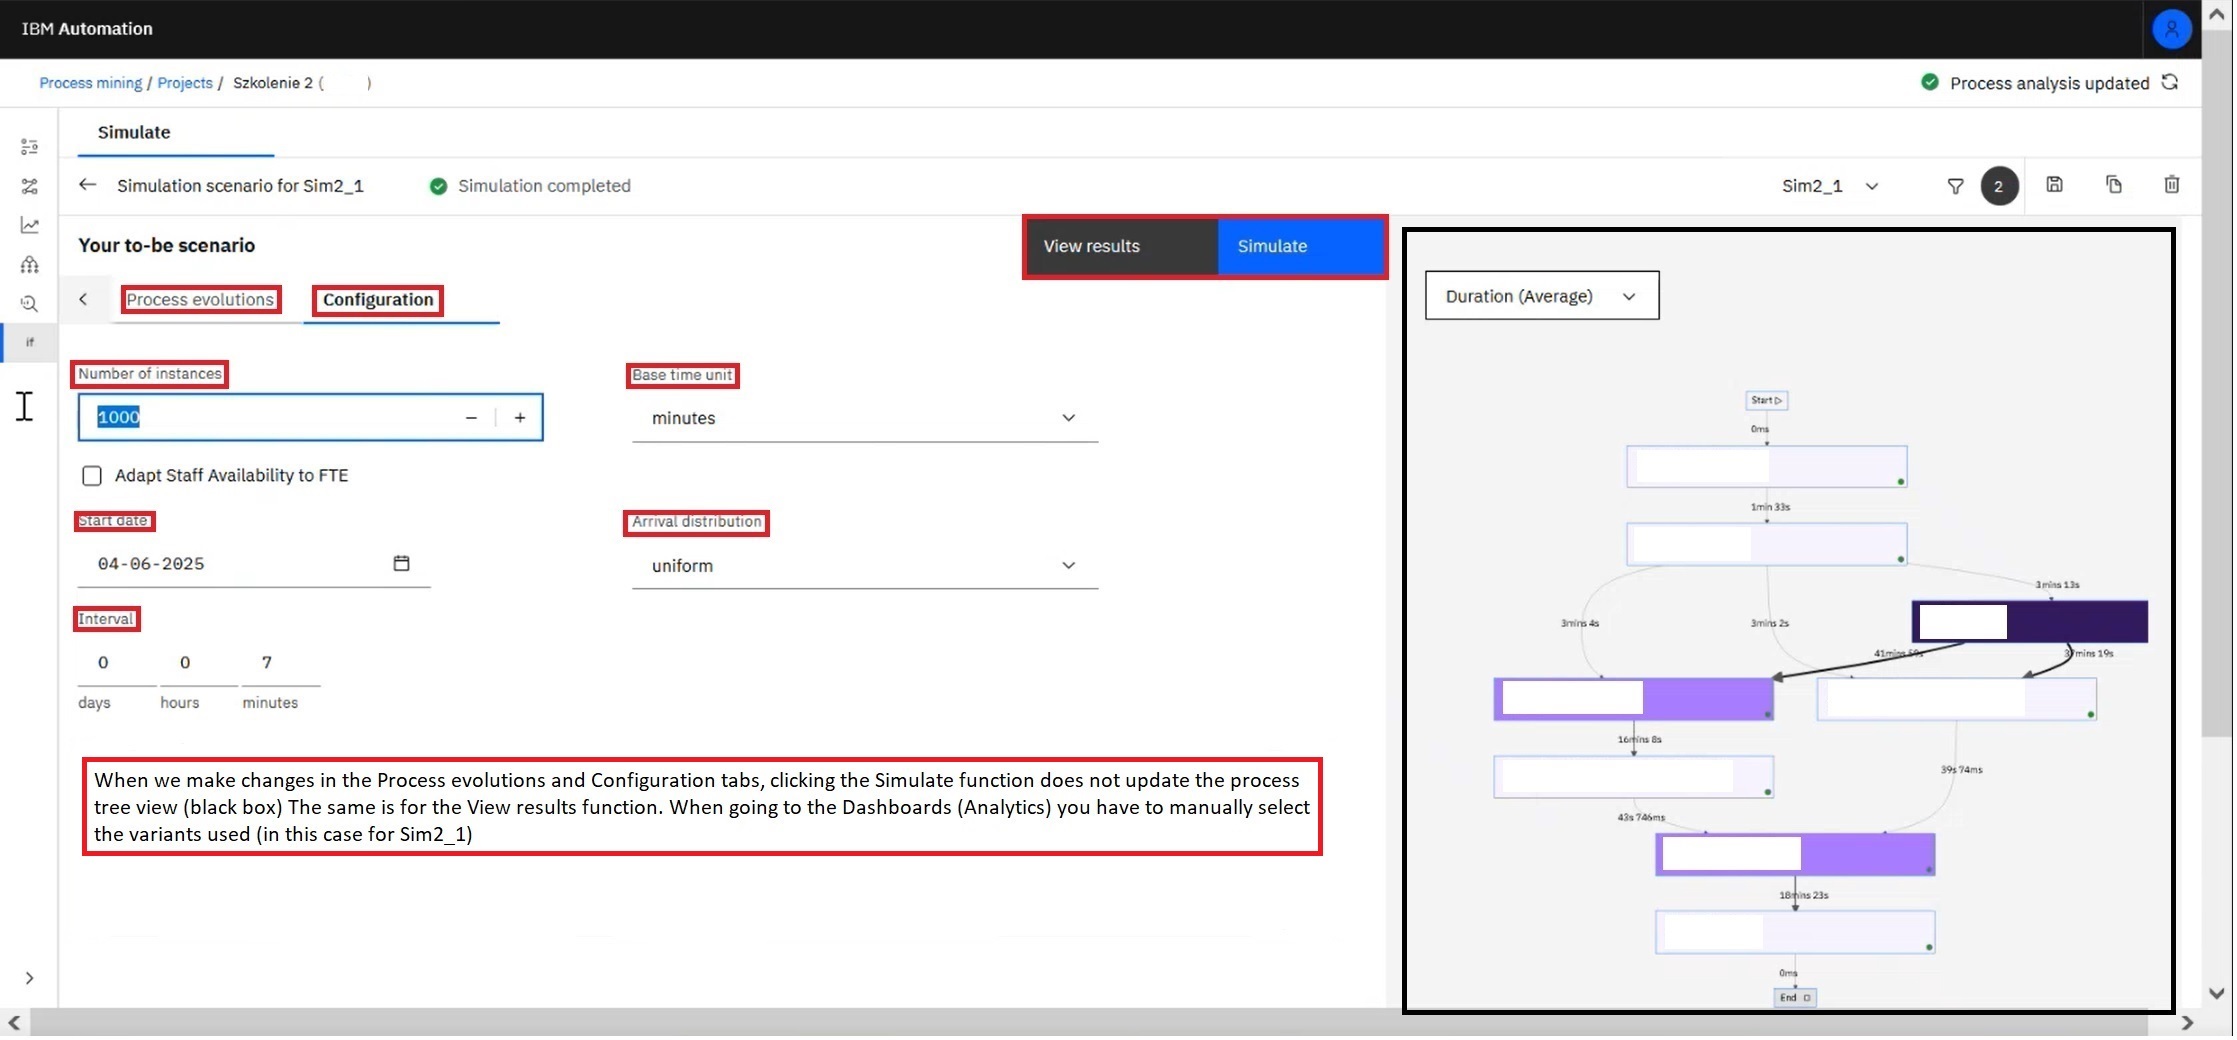Click the user profile avatar icon
The width and height of the screenshot is (2237, 1040).
click(x=2171, y=29)
